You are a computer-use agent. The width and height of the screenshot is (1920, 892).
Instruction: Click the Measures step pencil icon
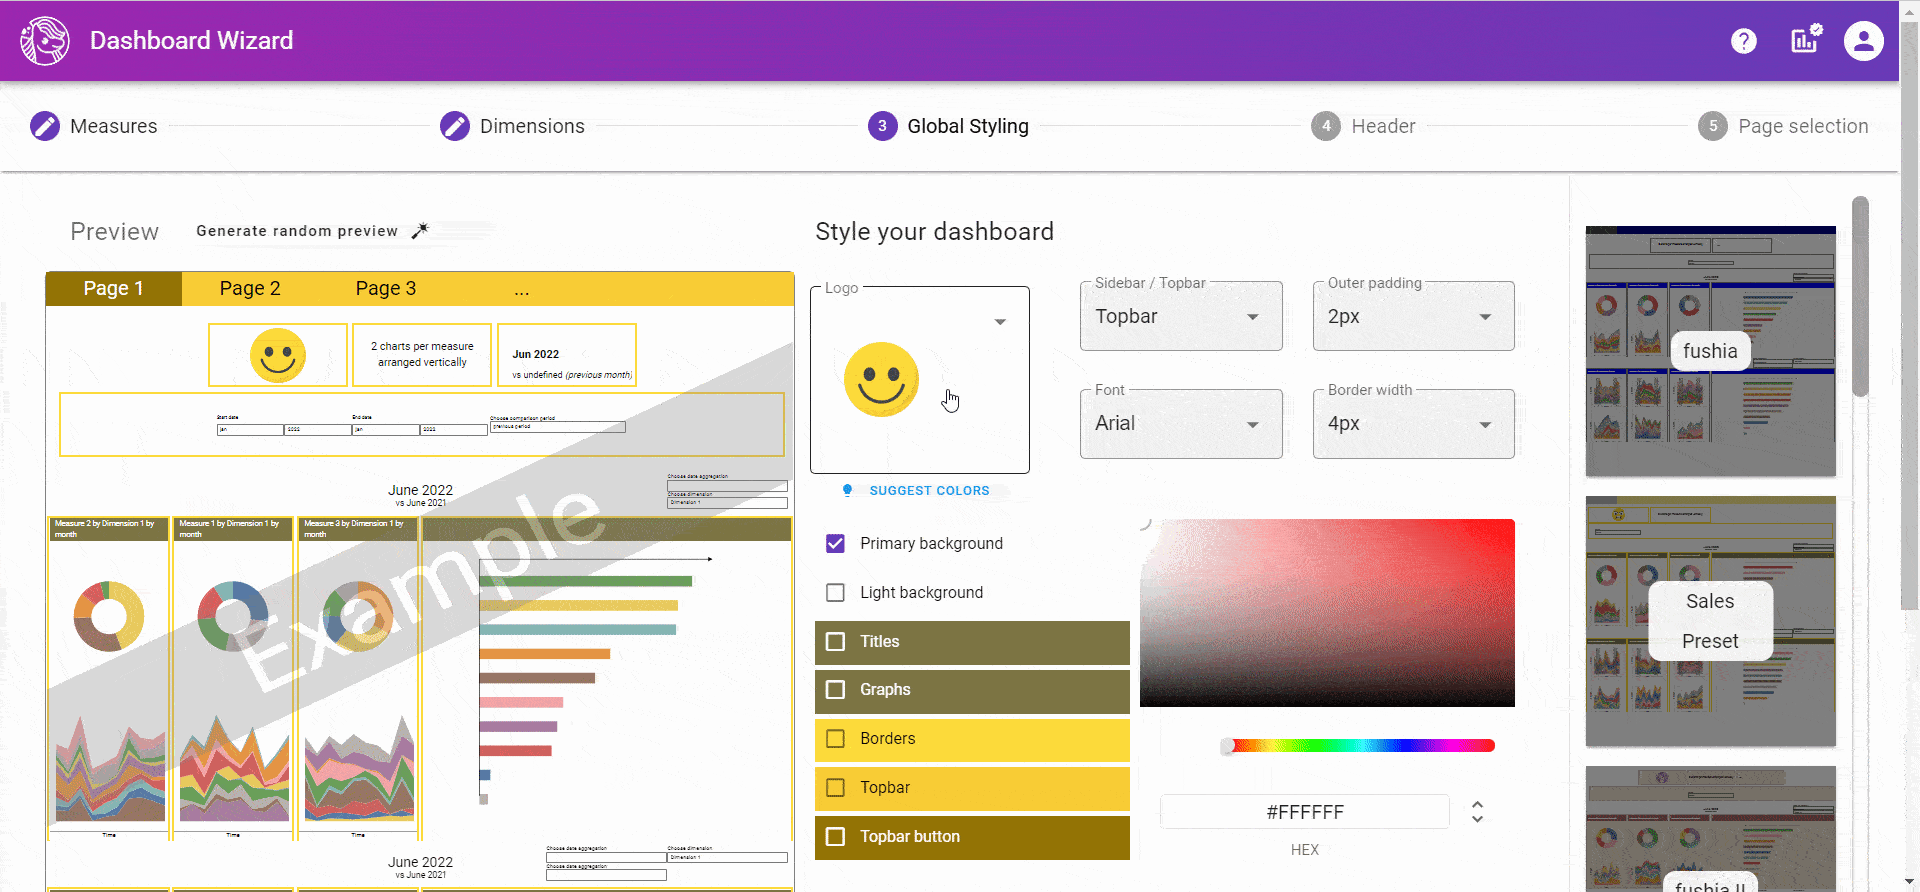pos(45,126)
